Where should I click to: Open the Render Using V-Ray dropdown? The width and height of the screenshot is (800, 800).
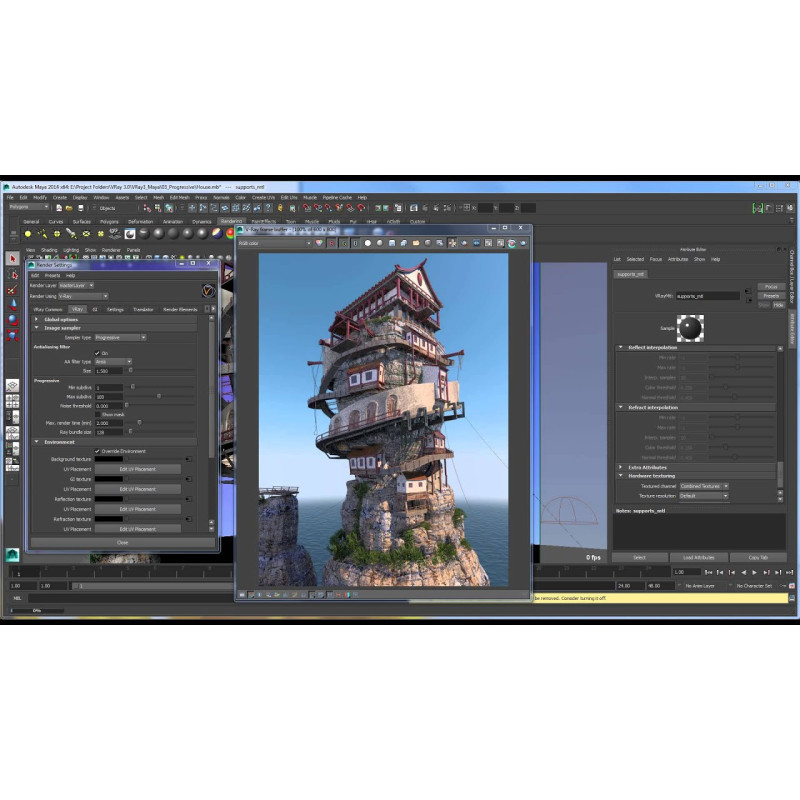click(x=83, y=296)
